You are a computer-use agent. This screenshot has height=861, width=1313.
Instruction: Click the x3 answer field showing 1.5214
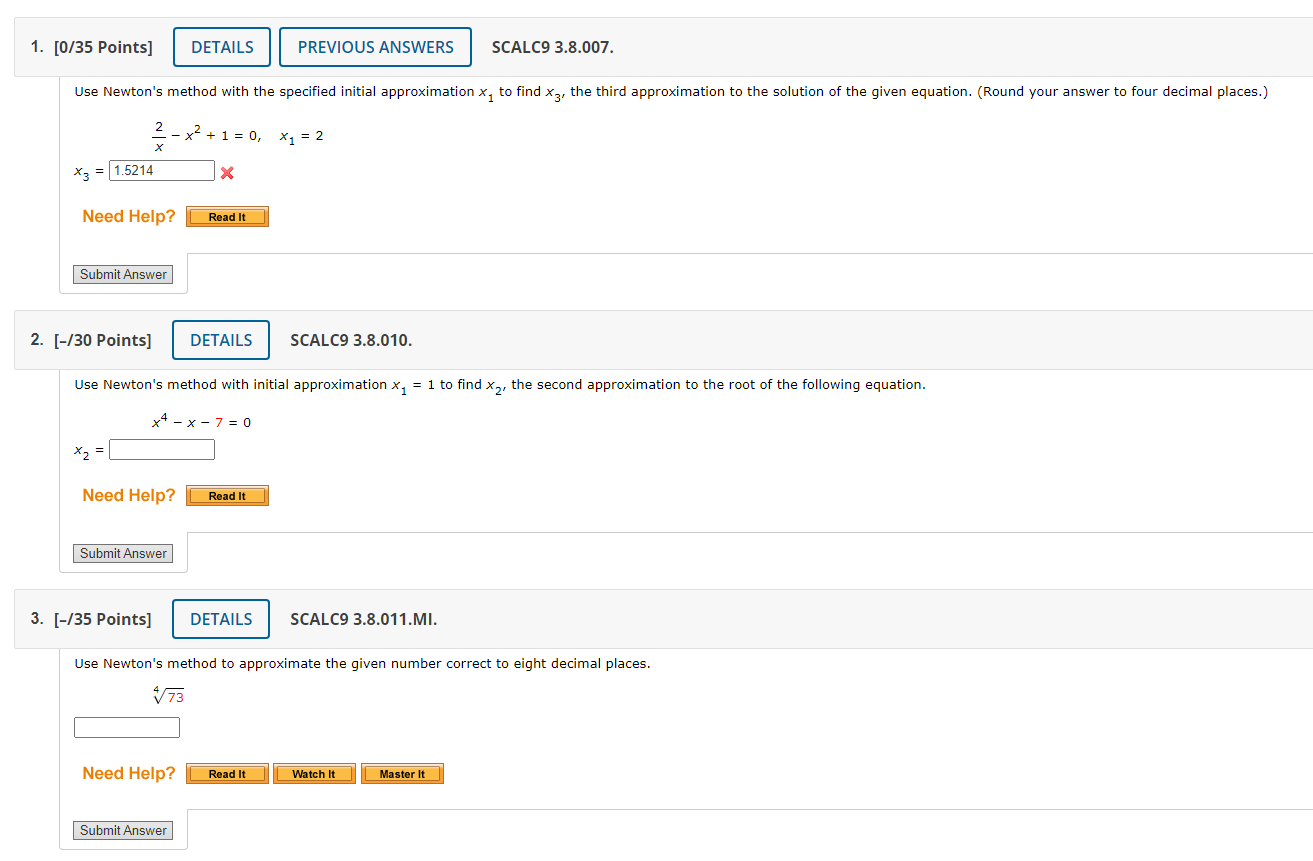coord(161,170)
